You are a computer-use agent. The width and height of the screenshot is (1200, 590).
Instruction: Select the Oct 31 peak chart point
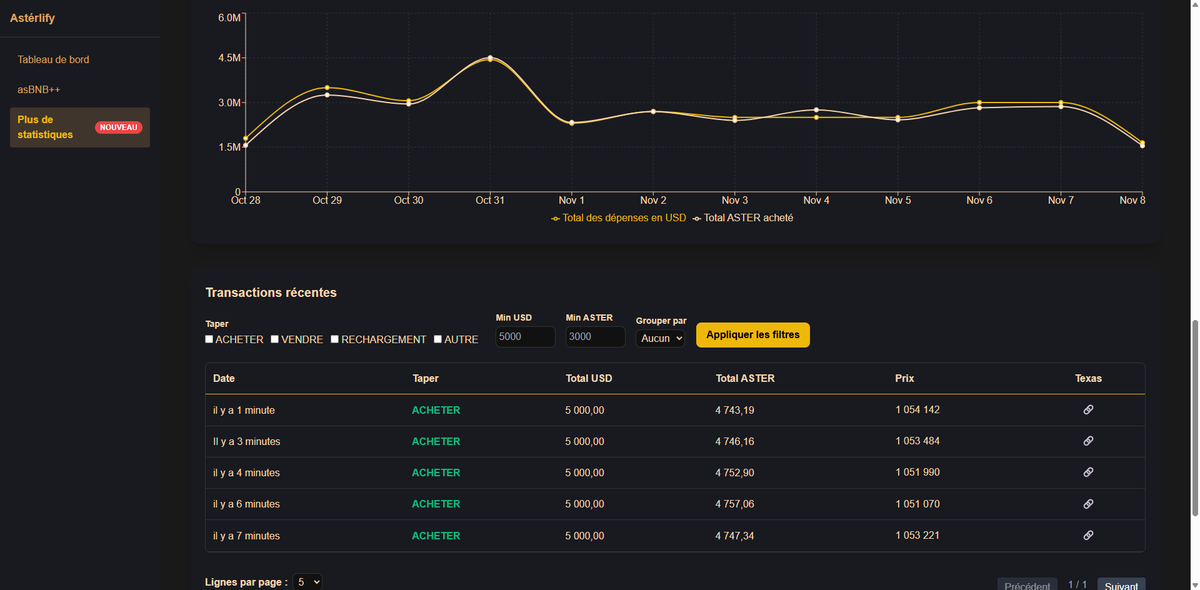(490, 58)
